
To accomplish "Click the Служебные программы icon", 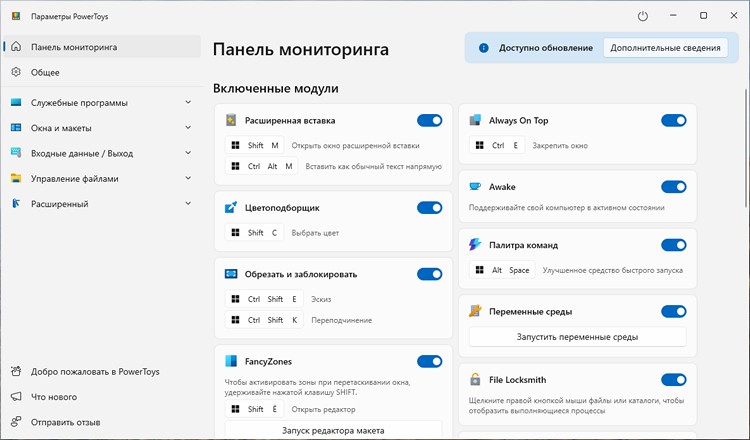I will coord(16,102).
